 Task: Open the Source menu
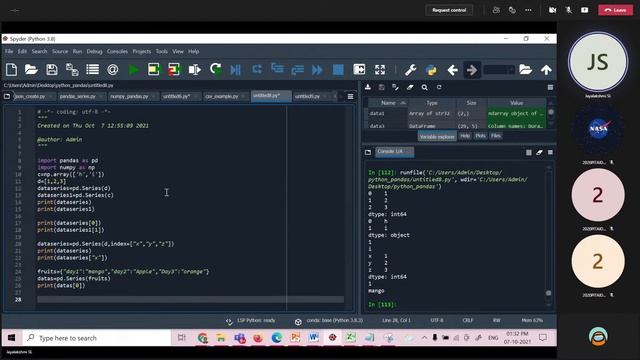coord(60,51)
